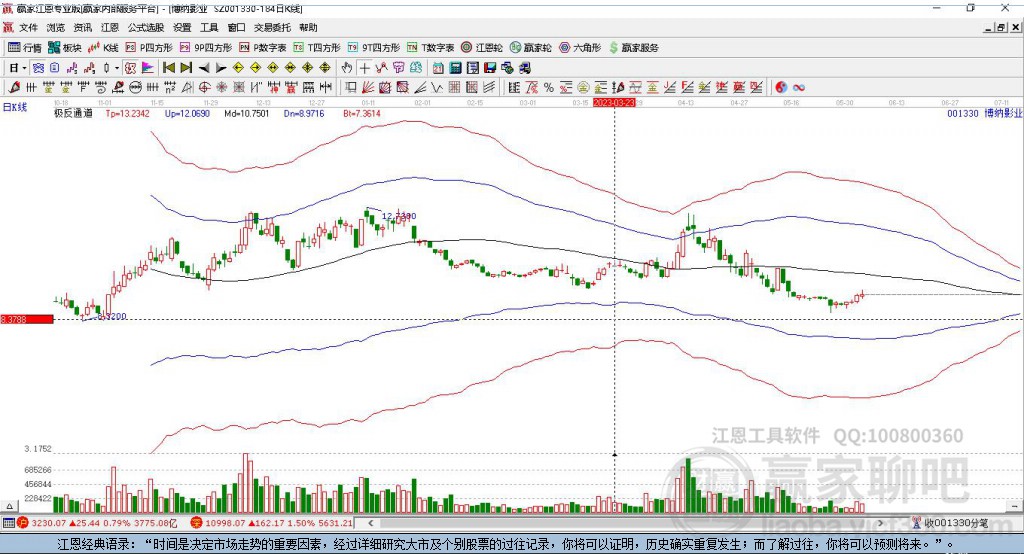1024x554 pixels.
Task: Open 赢家服务 service page
Action: click(633, 48)
